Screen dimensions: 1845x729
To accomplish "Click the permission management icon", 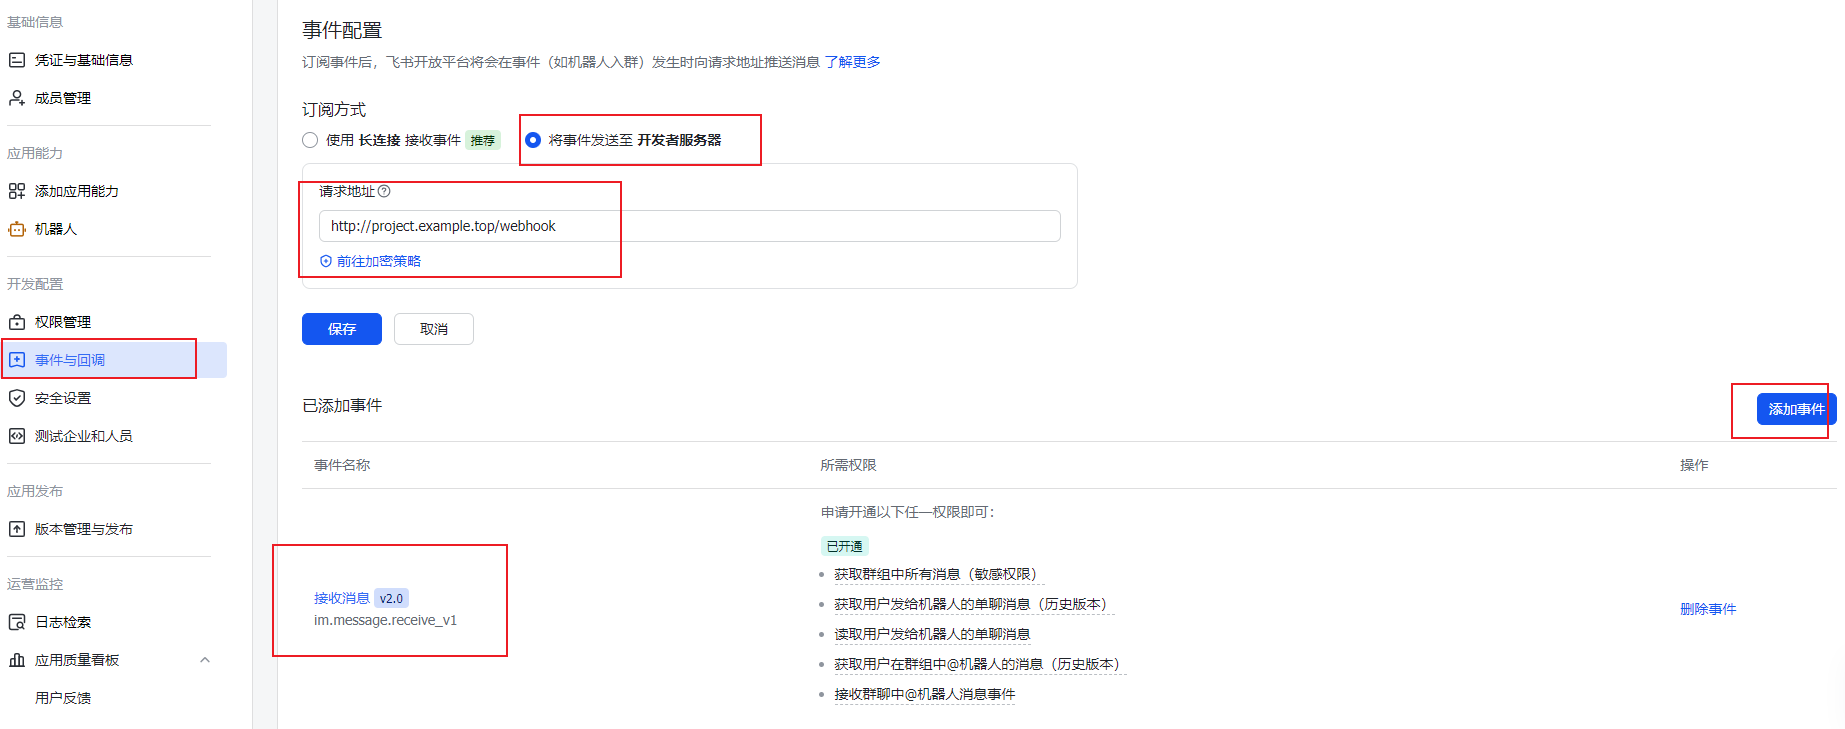I will click(17, 322).
